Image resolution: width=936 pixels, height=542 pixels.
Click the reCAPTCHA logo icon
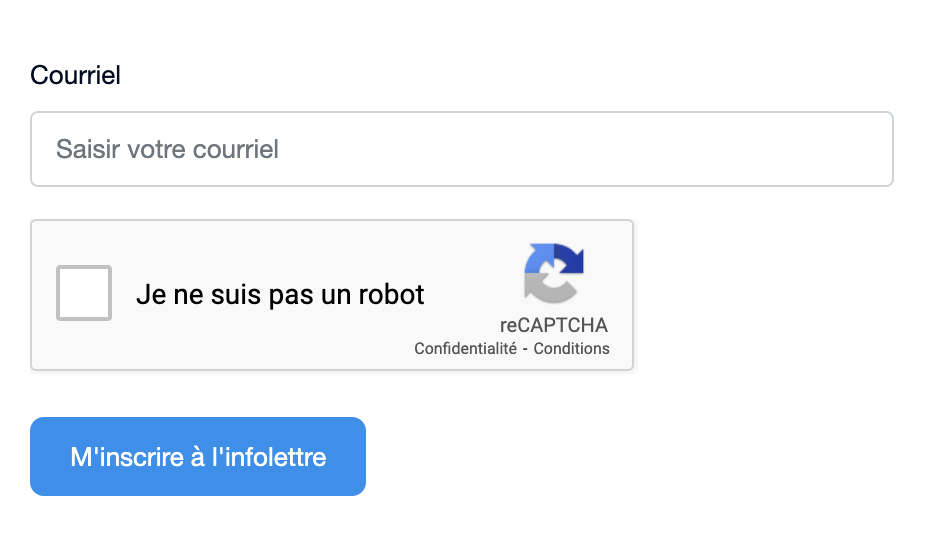click(x=554, y=273)
